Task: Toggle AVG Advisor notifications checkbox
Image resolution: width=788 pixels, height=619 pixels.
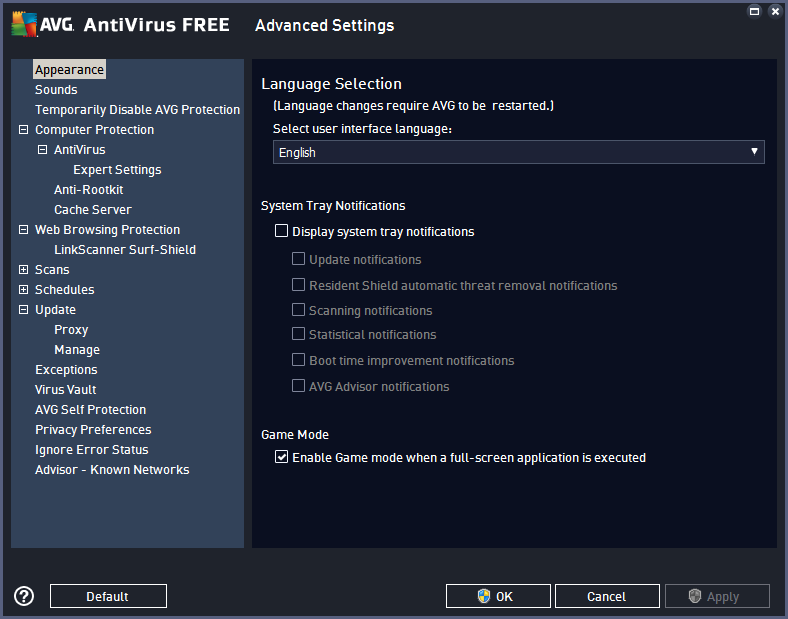Action: click(x=299, y=386)
